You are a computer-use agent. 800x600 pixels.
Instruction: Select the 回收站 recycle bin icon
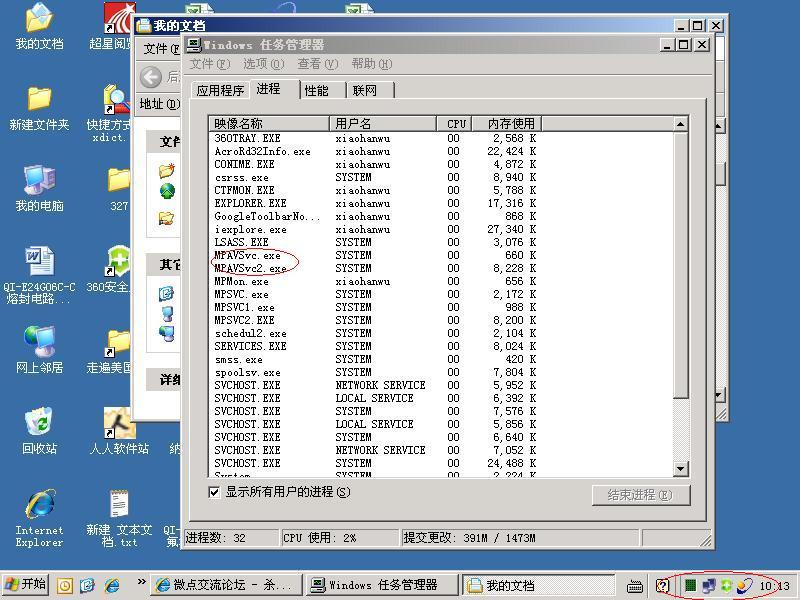point(39,431)
